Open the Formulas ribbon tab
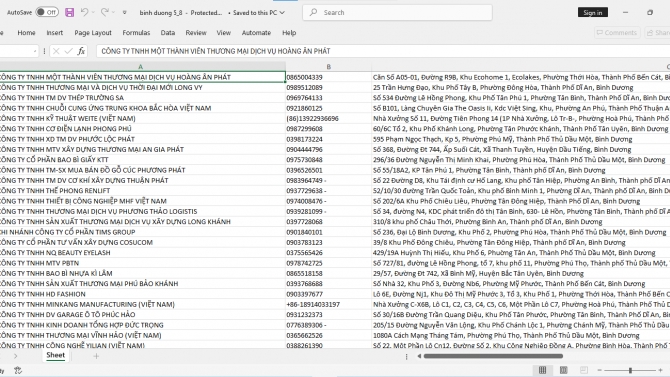The image size is (670, 377). [136, 32]
